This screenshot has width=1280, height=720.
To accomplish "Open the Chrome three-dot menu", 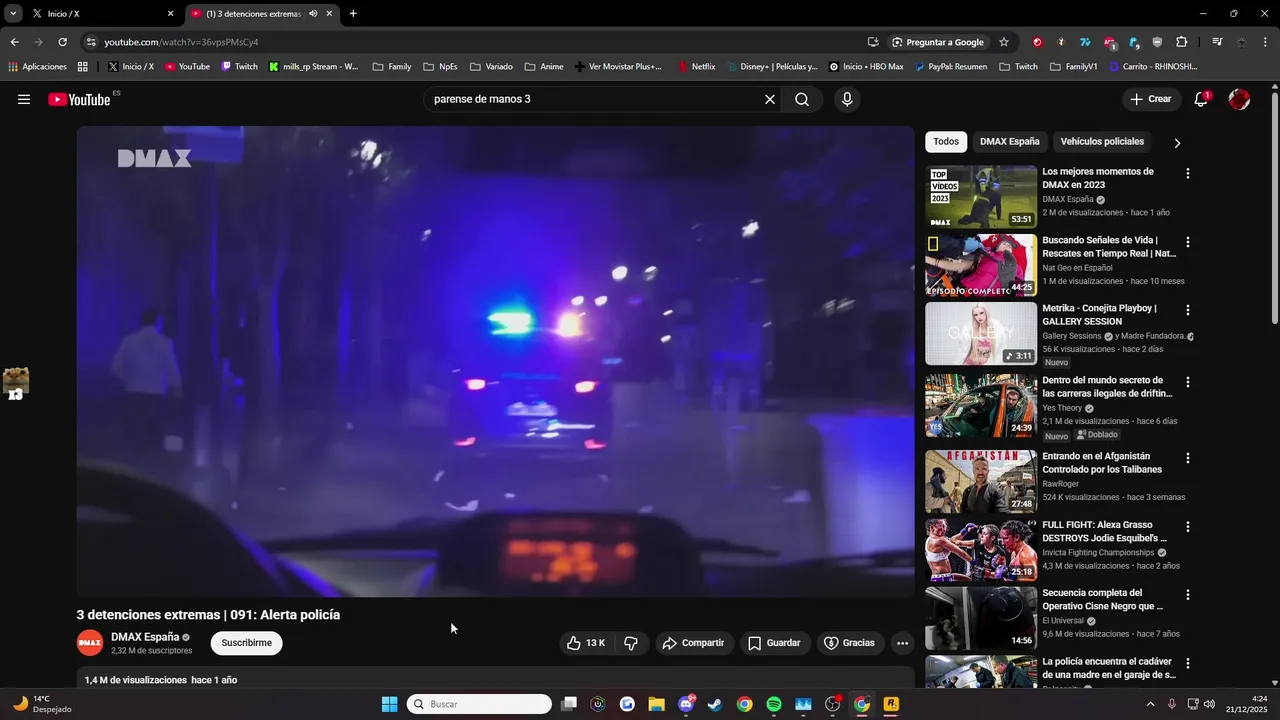I will (x=1267, y=42).
